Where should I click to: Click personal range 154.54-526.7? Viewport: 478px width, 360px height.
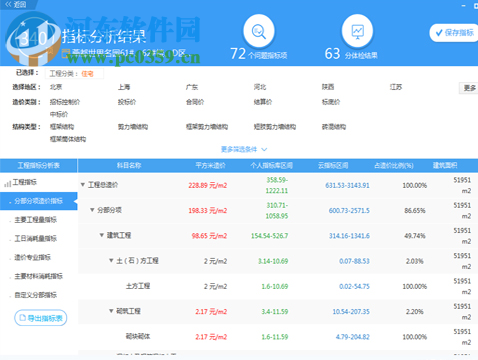(x=269, y=236)
